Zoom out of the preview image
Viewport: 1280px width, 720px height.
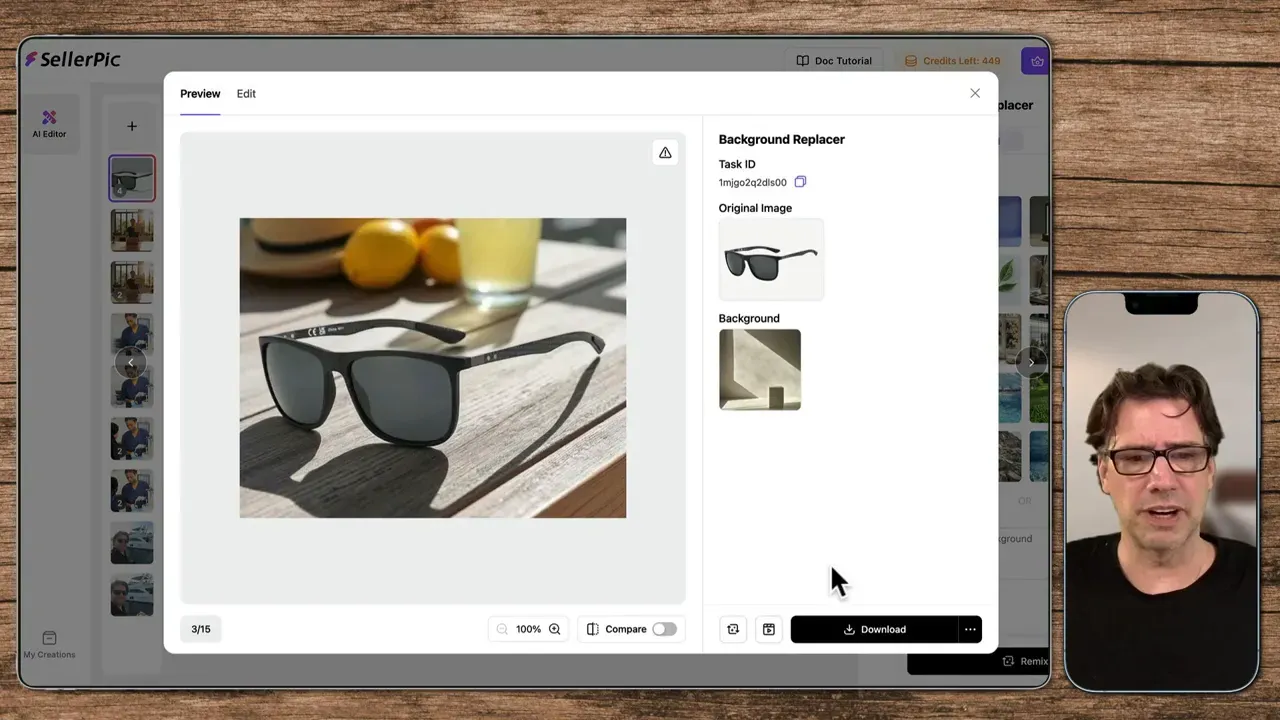[x=502, y=629]
